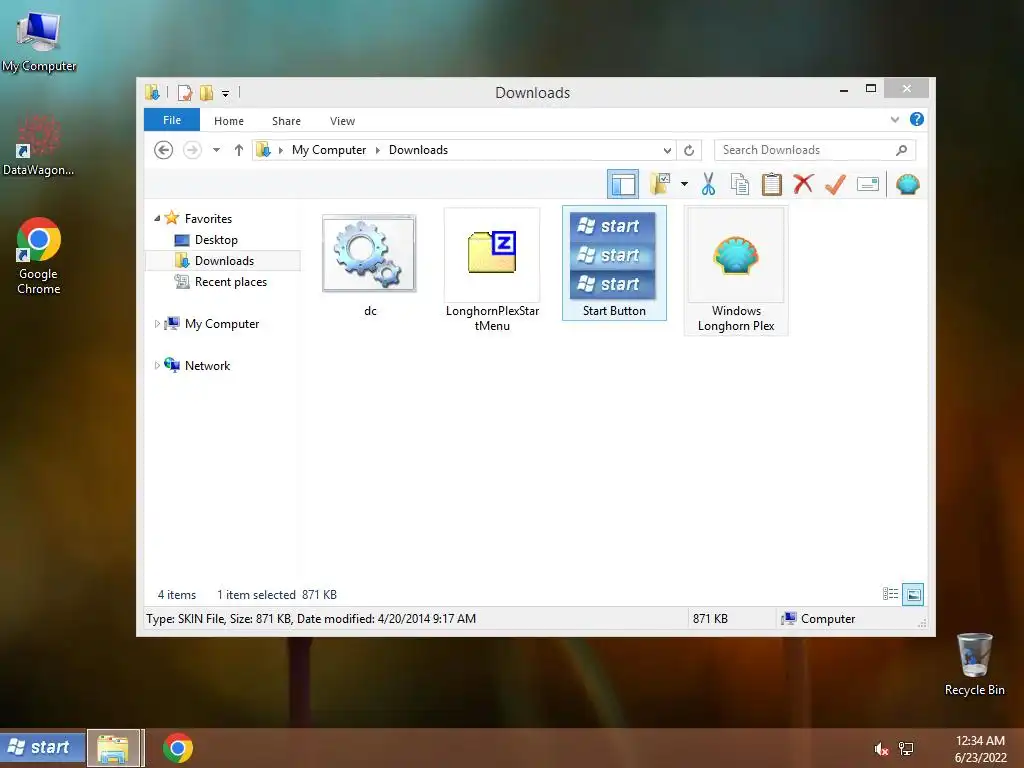This screenshot has height=768, width=1024.
Task: Select the Windows Longhorn Plex file
Action: (736, 271)
